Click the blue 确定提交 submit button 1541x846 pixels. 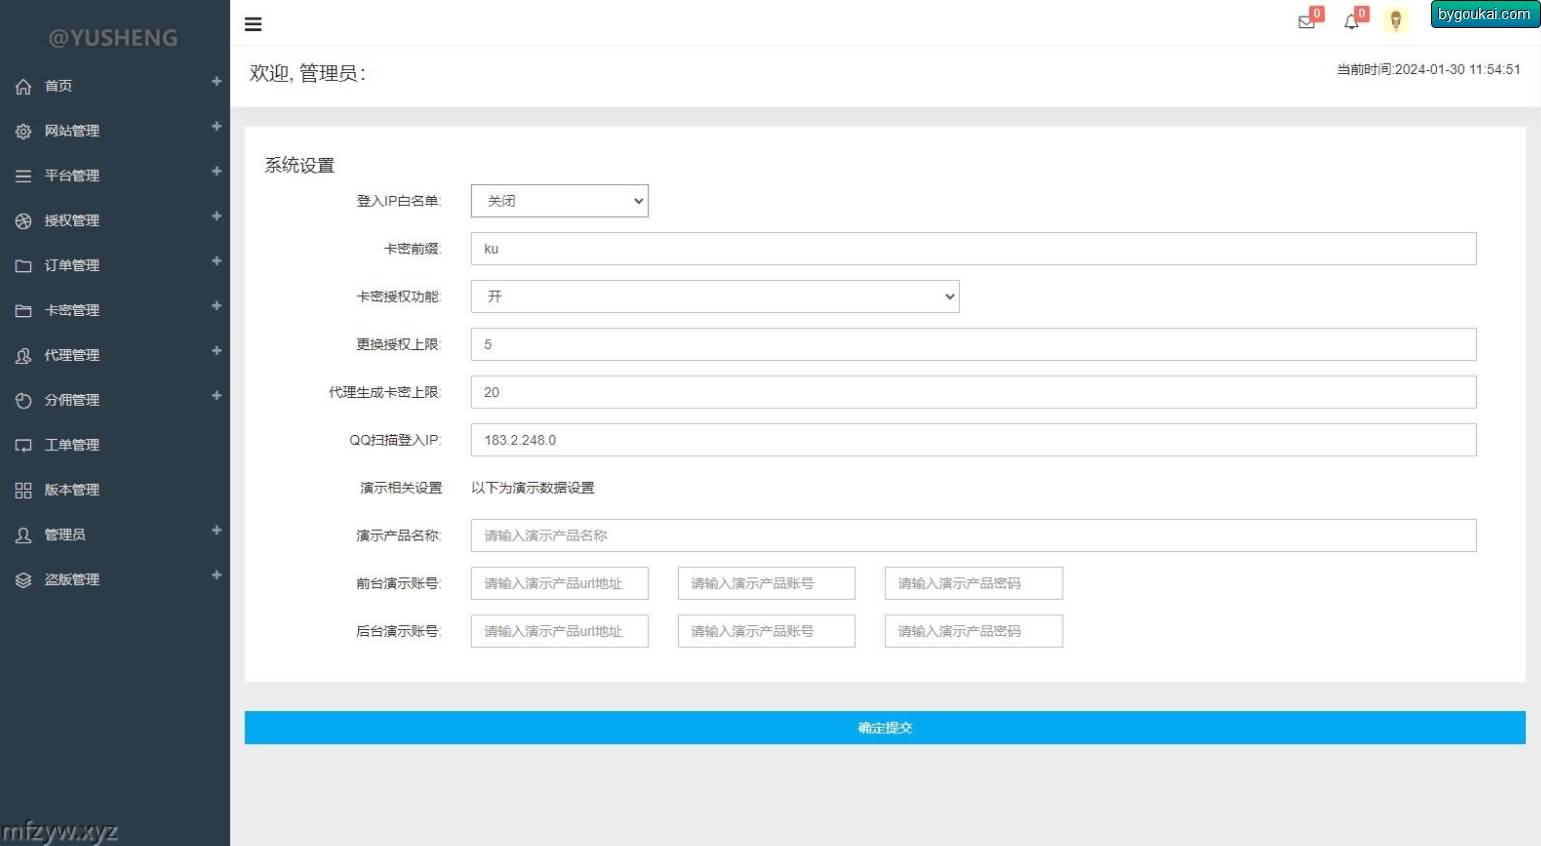pos(884,728)
